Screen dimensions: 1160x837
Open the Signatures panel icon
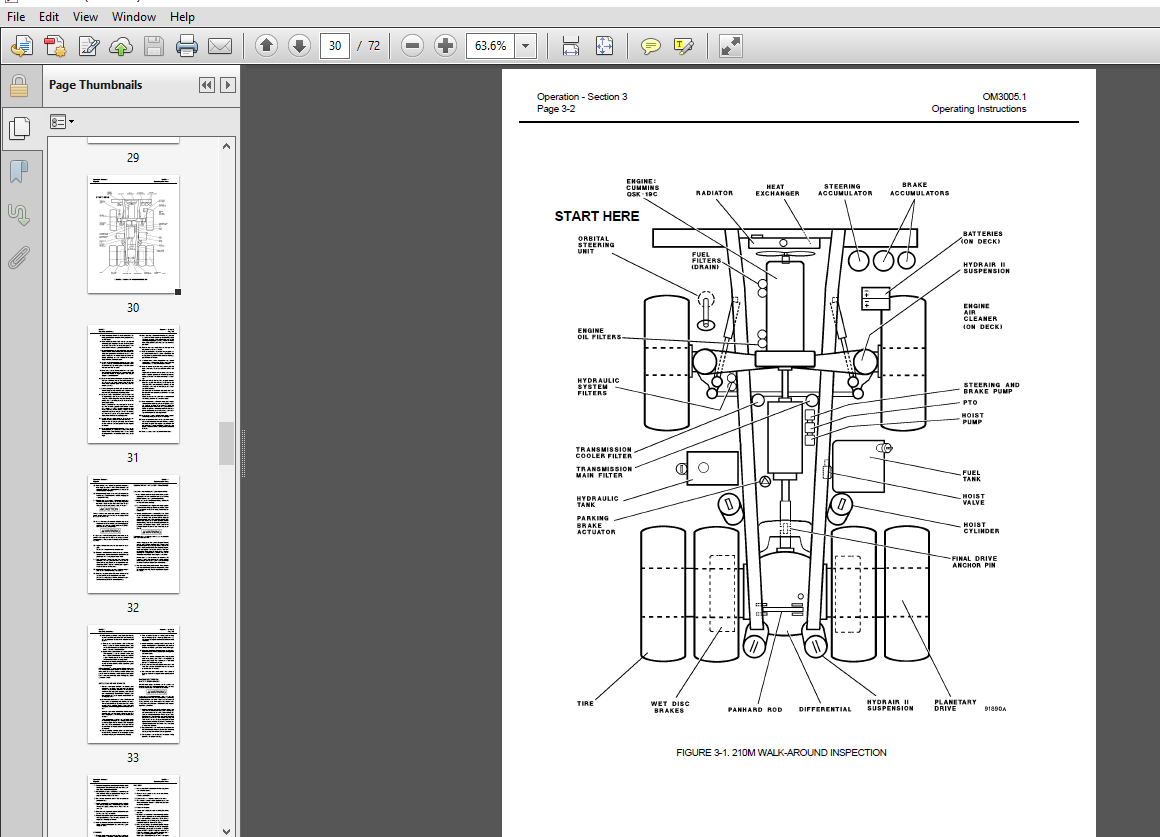[19, 215]
